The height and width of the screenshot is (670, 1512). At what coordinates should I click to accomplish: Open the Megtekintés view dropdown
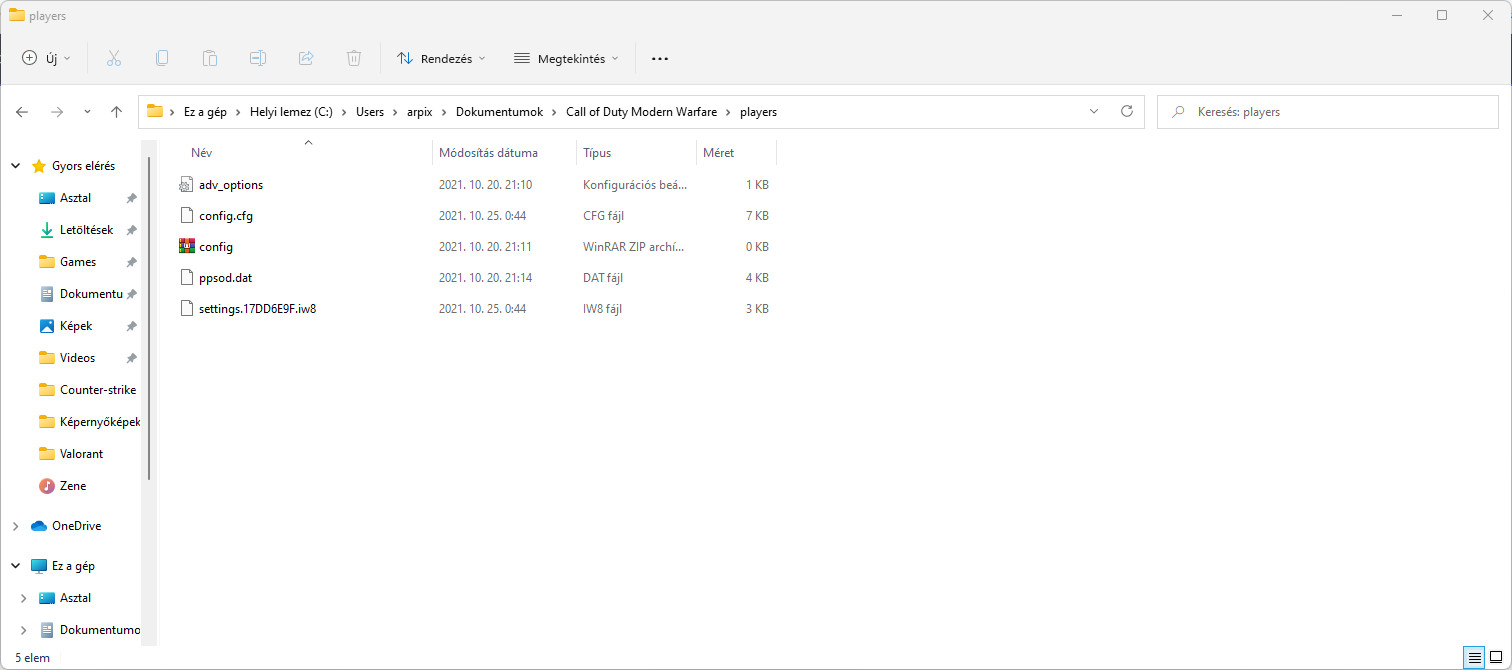[x=566, y=58]
